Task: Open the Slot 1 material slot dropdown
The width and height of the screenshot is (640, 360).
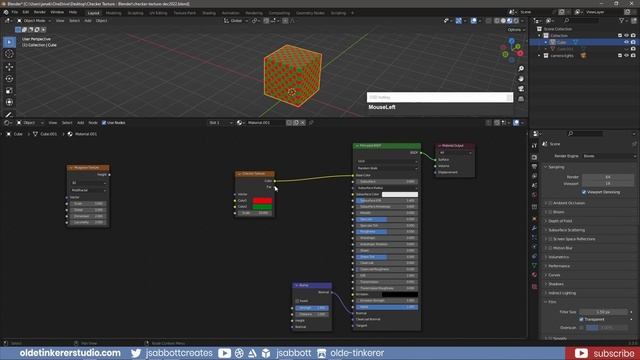Action: 220,122
